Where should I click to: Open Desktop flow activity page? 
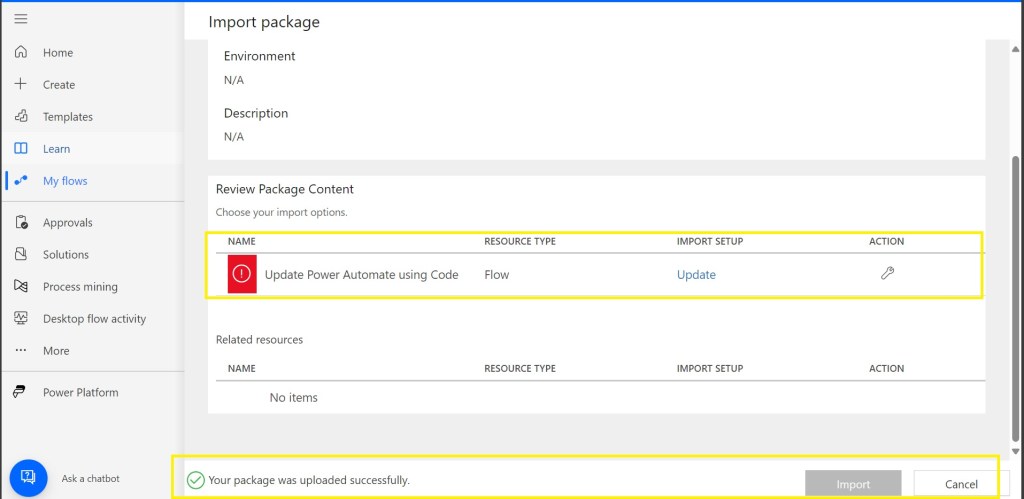pos(94,319)
